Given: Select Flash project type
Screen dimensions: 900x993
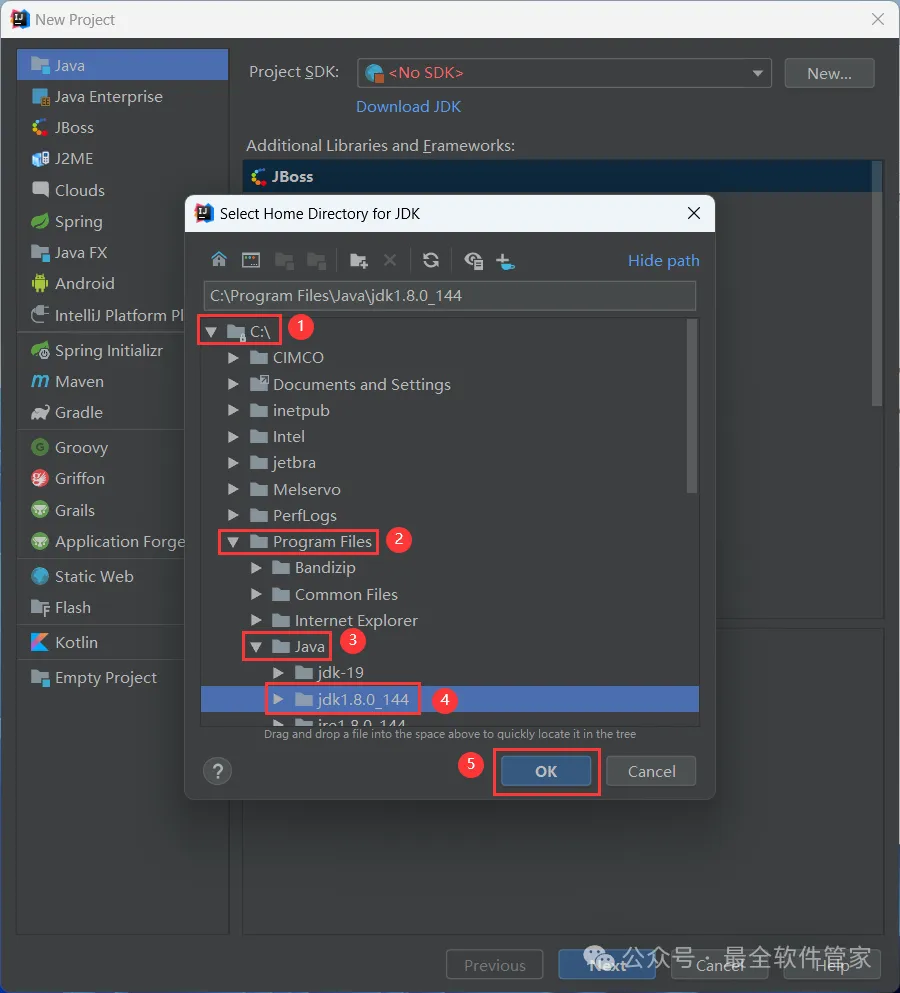Looking at the screenshot, I should 101,607.
